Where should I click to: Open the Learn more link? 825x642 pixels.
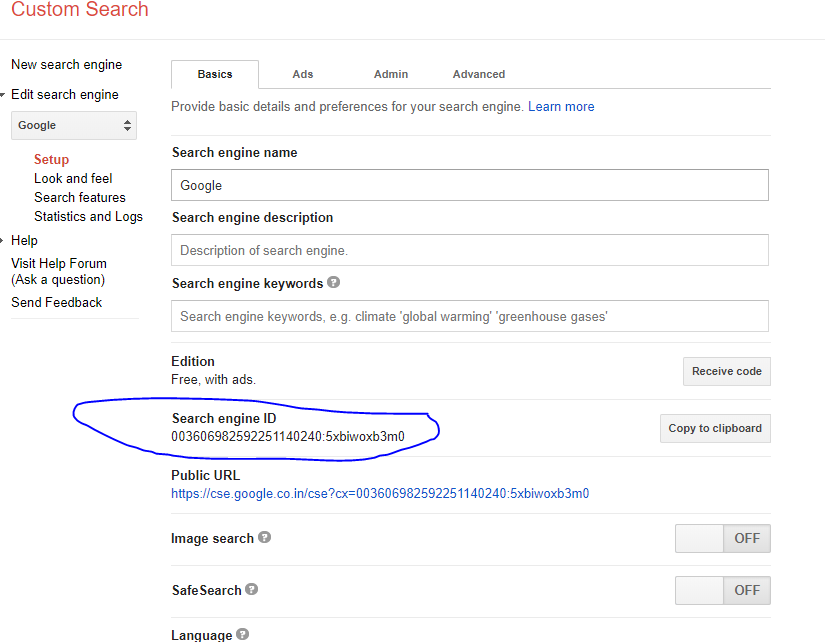(x=561, y=106)
